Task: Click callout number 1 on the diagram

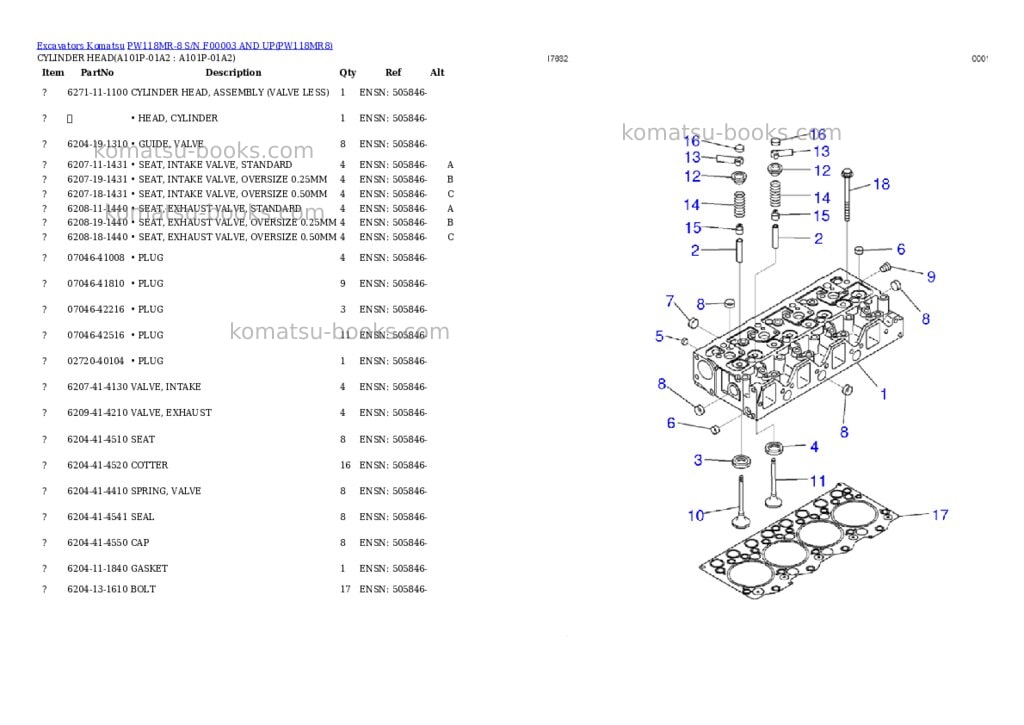Action: [884, 394]
